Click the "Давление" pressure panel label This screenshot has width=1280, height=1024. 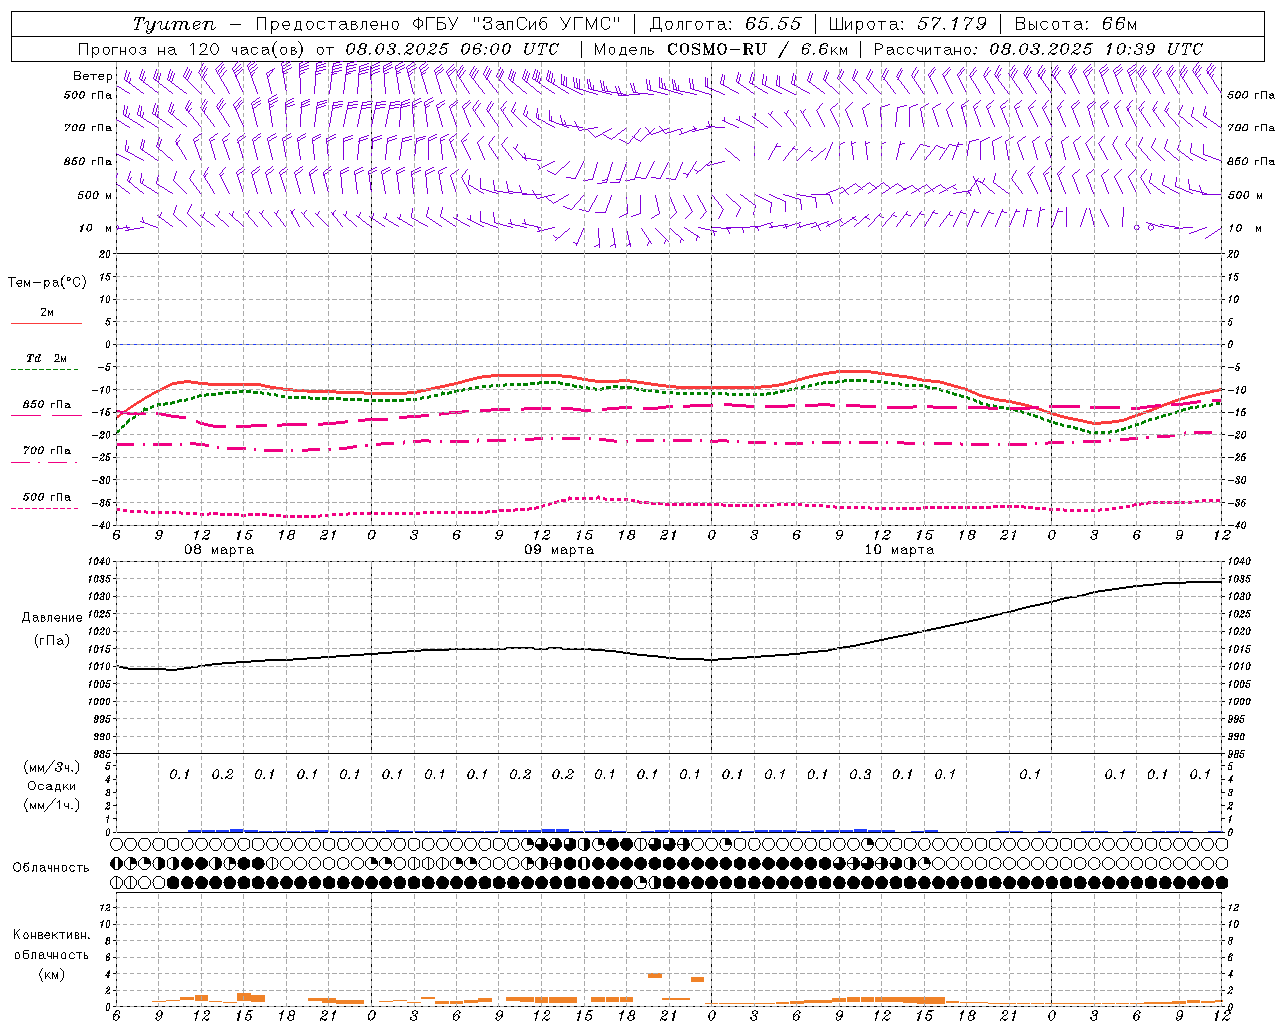[x=52, y=618]
